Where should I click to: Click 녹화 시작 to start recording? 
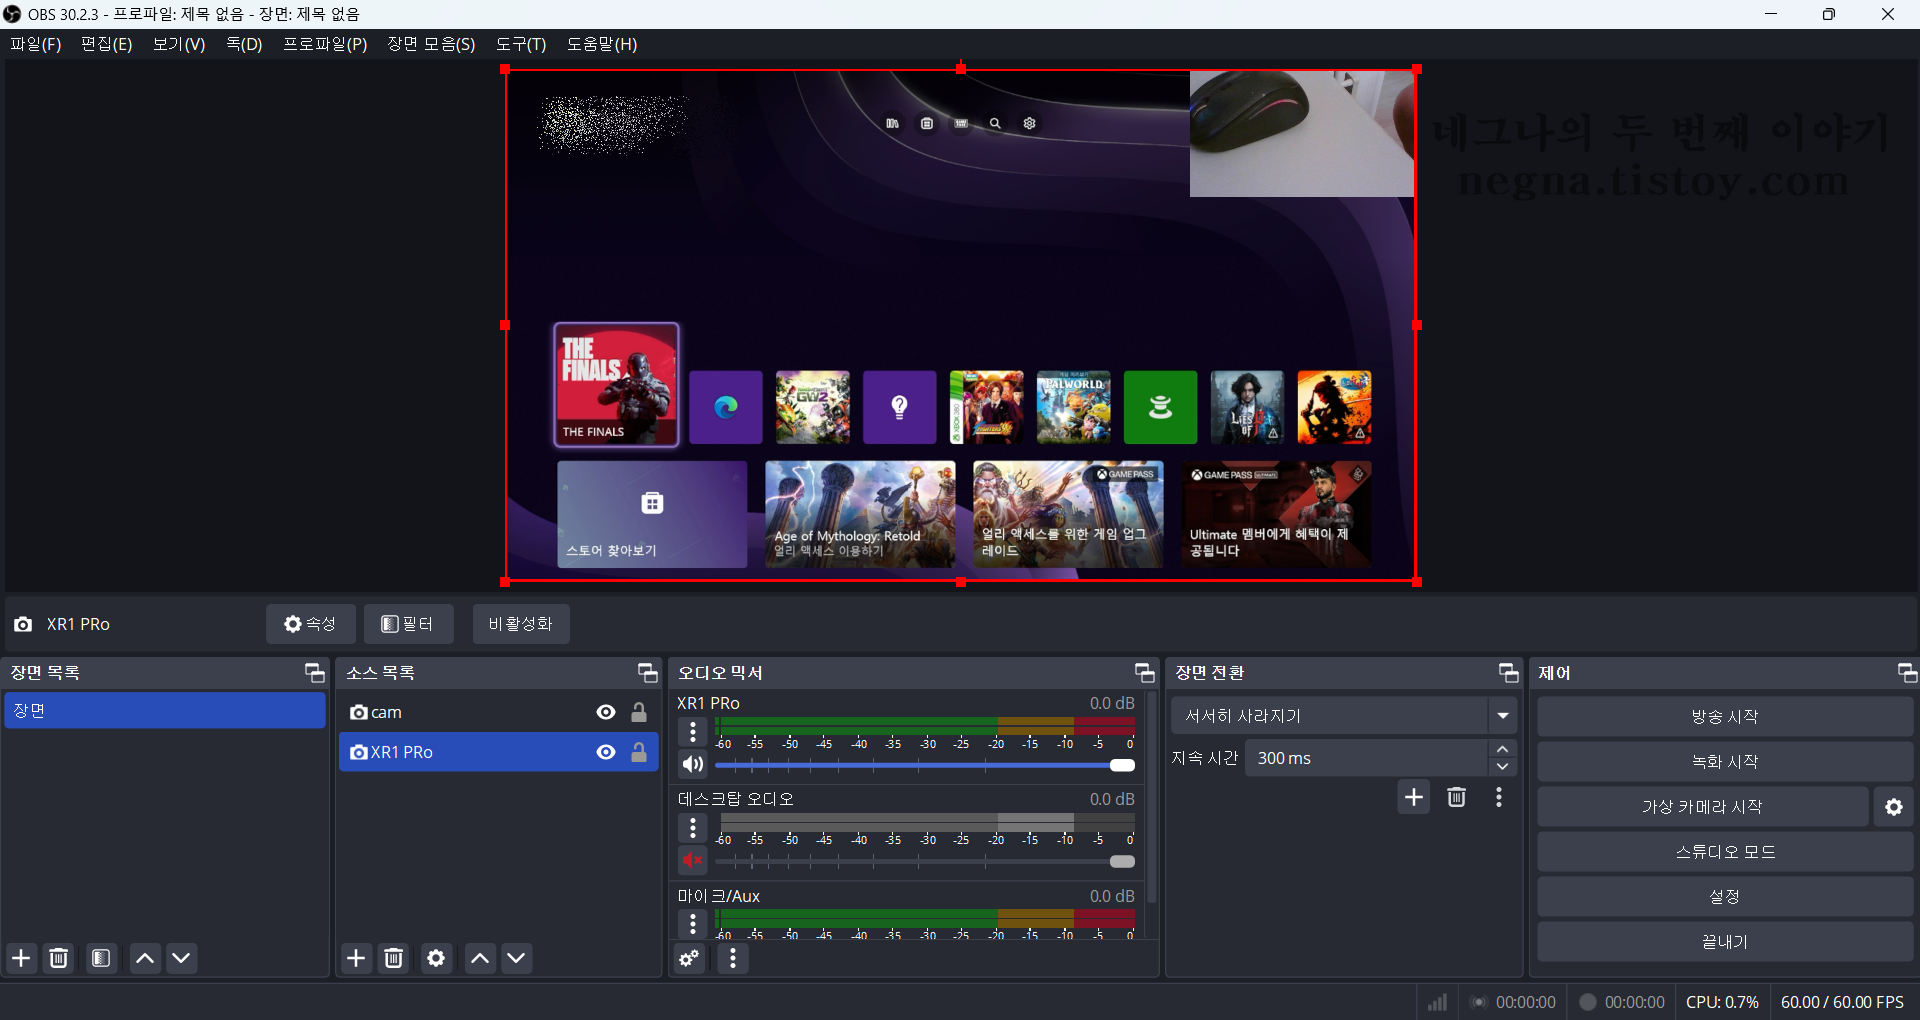point(1725,762)
